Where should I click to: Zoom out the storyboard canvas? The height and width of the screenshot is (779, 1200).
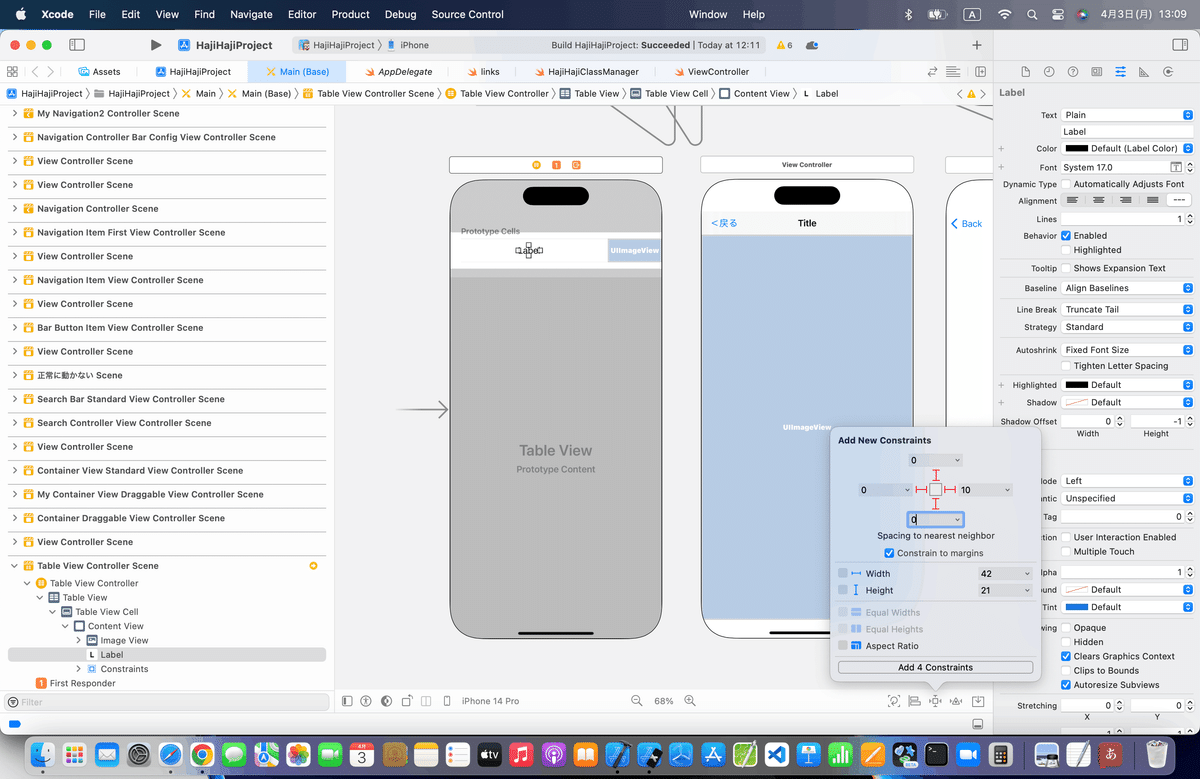click(x=636, y=701)
